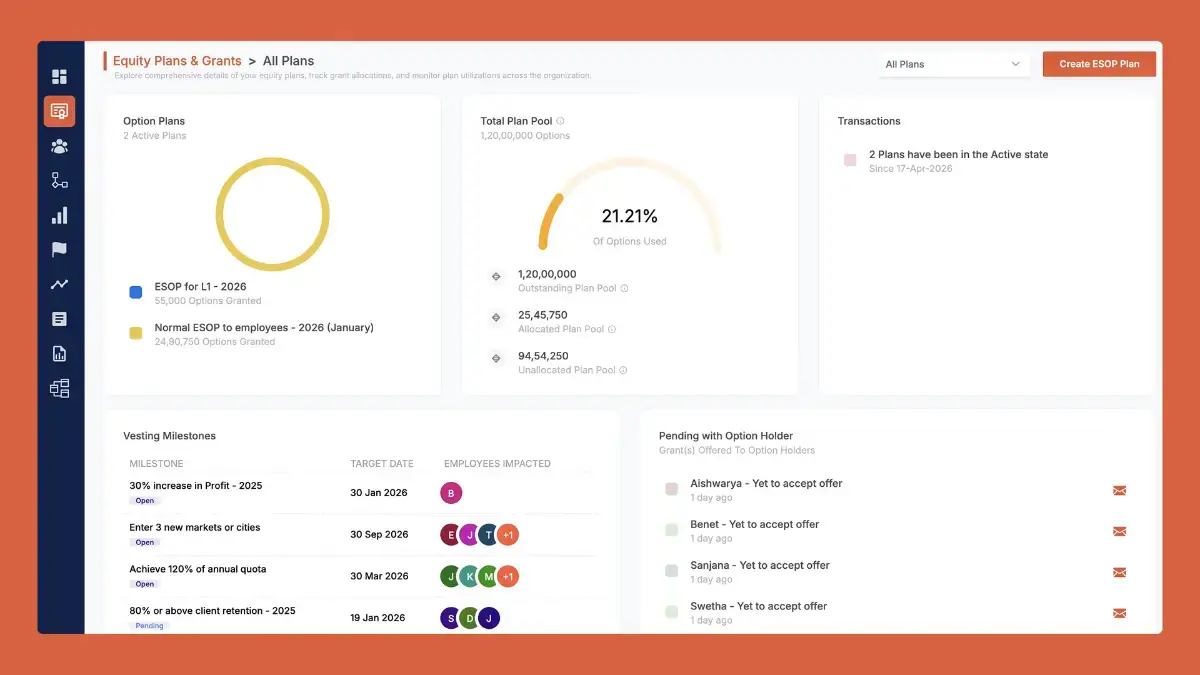Viewport: 1200px width, 675px height.
Task: Click "Achieve 120% of annual quota" milestone
Action: pyautogui.click(x=198, y=569)
